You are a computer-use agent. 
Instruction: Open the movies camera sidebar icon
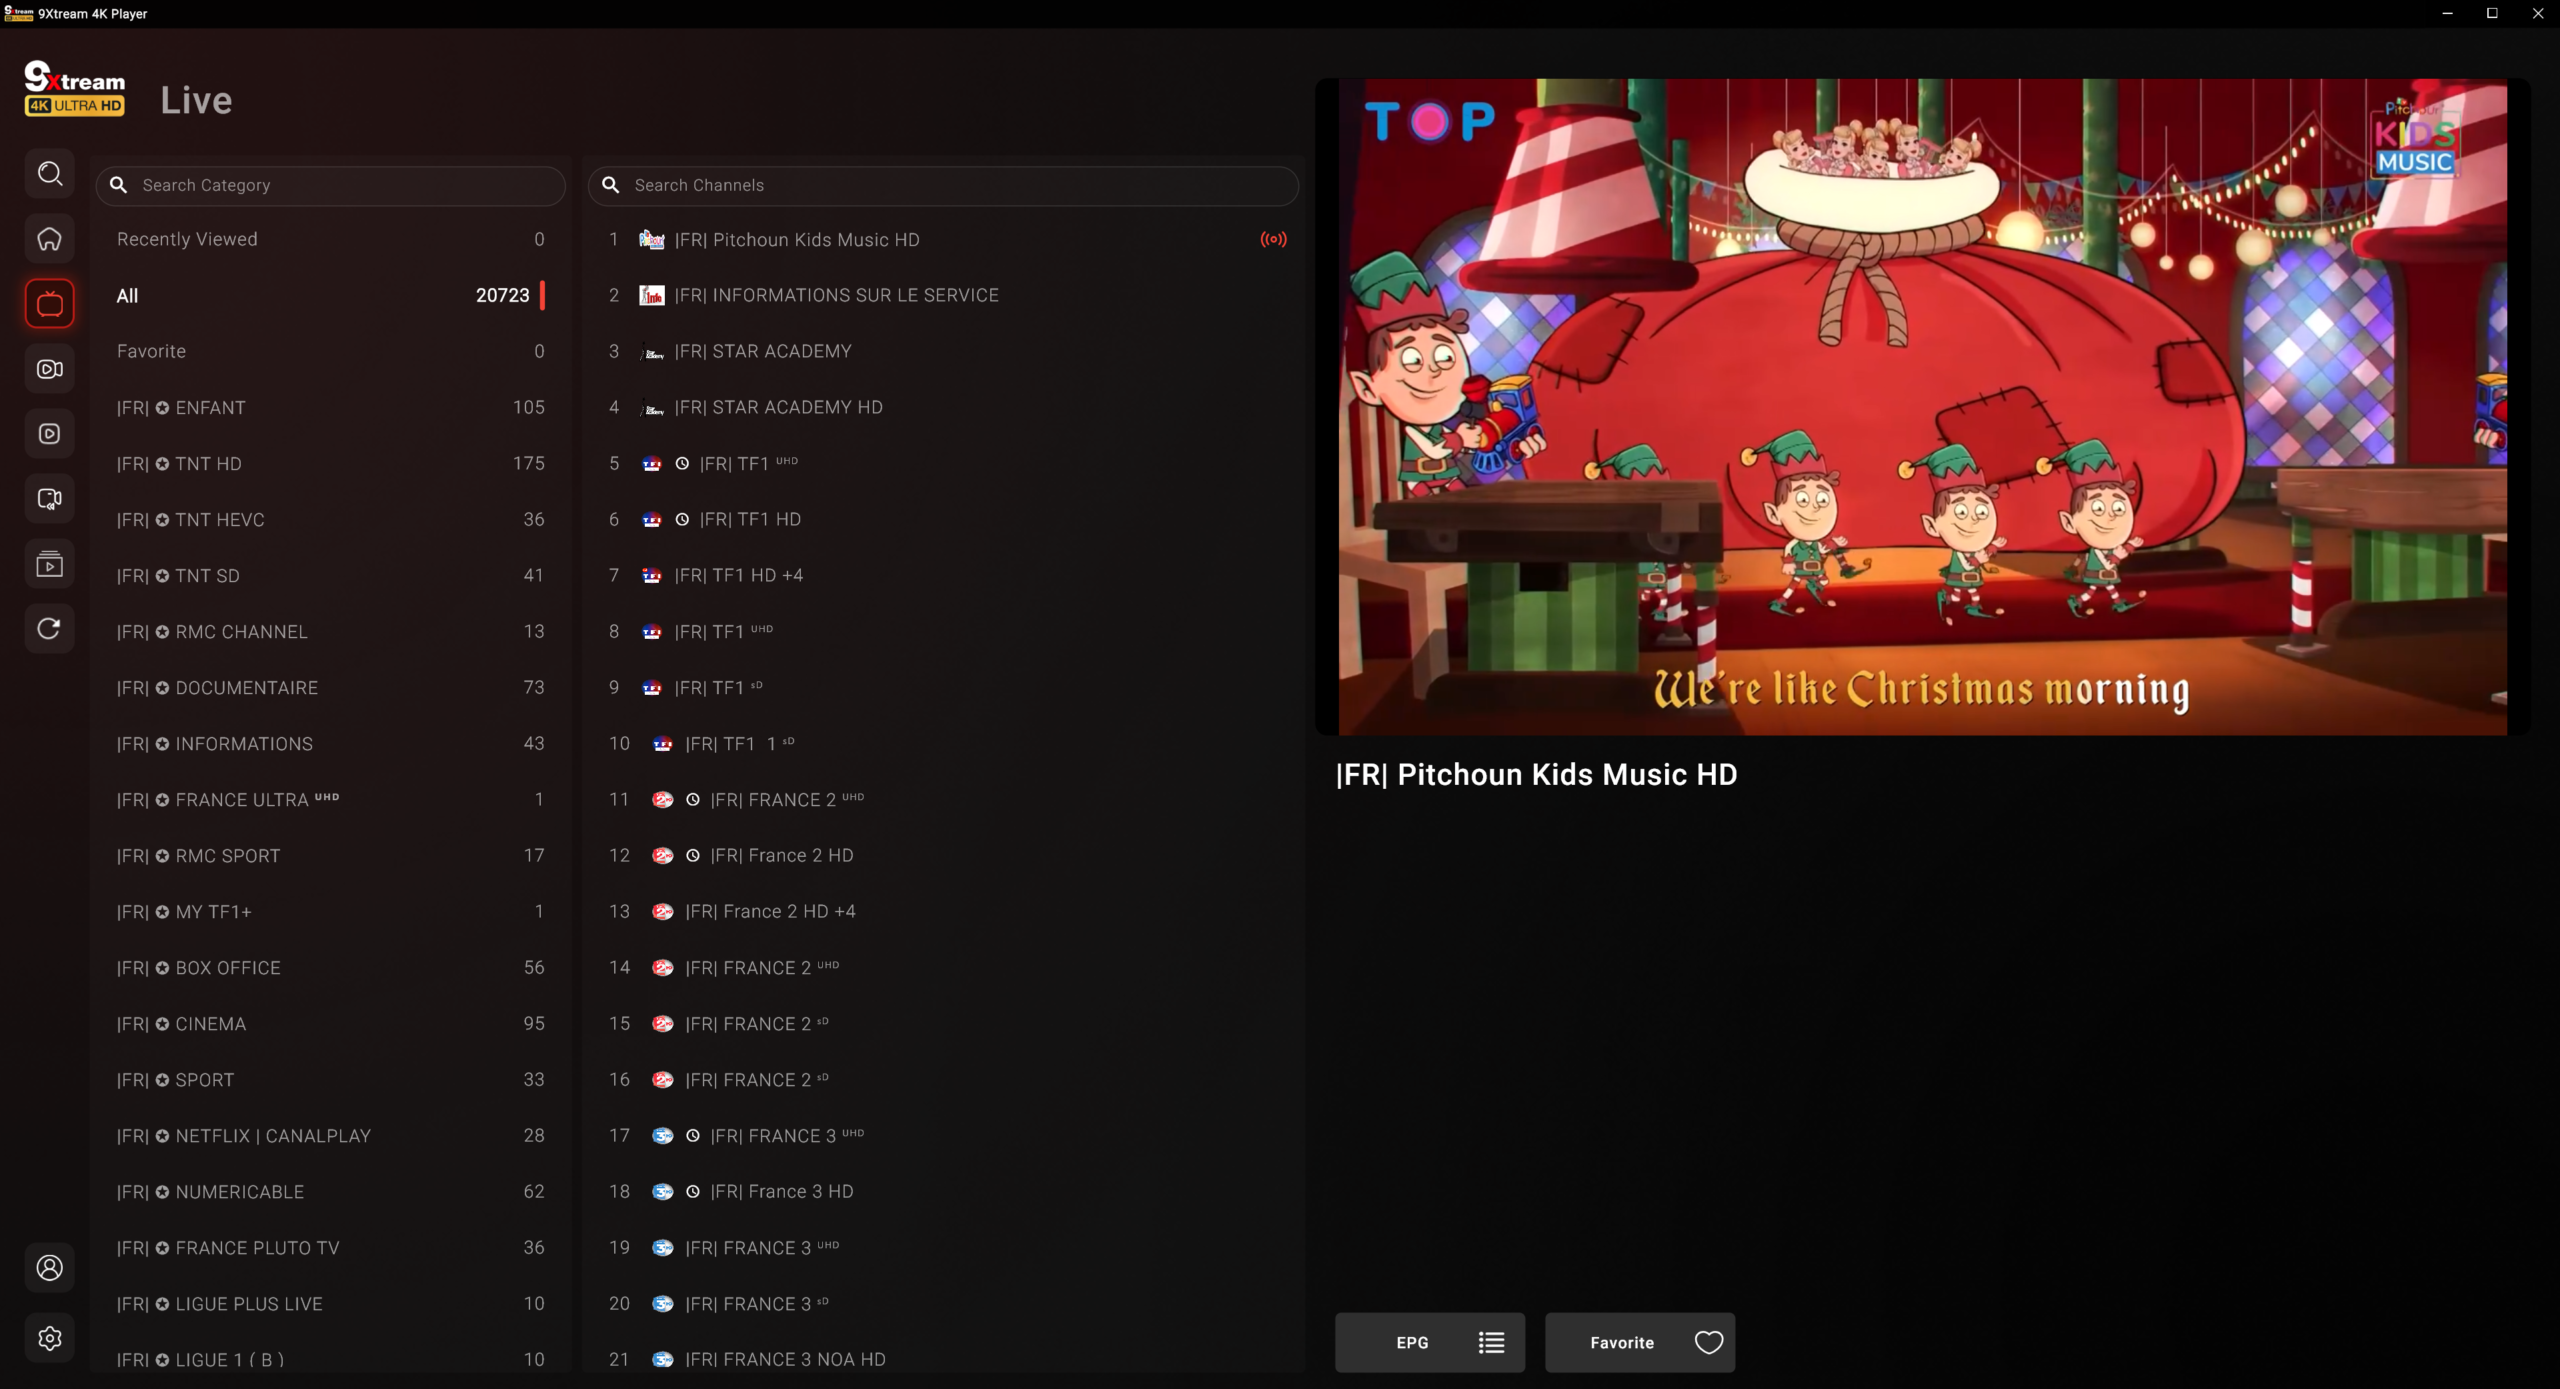(49, 369)
